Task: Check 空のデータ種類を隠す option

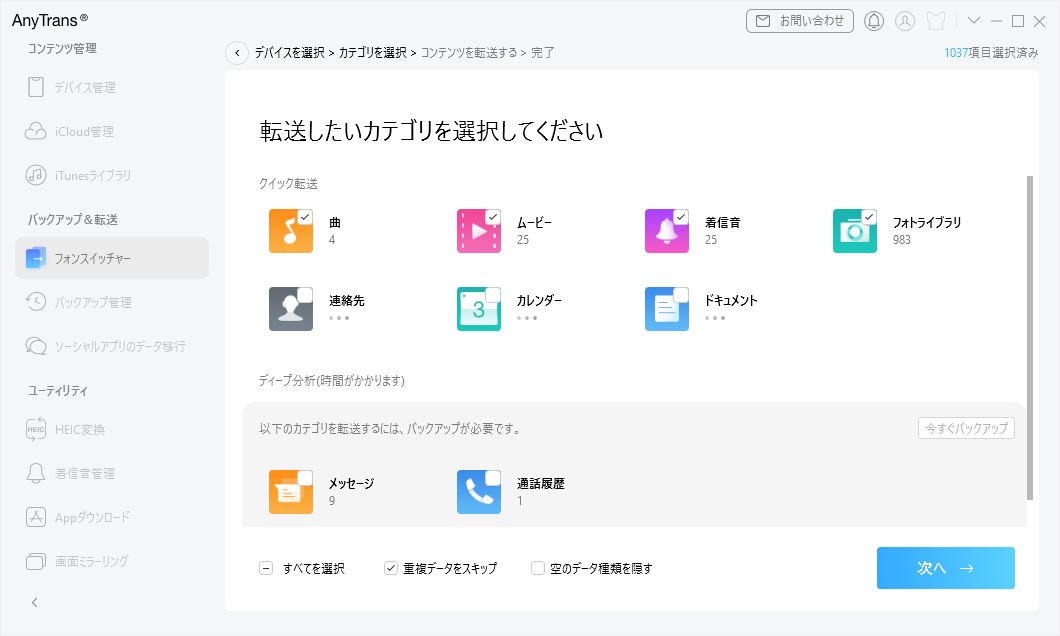Action: pos(538,568)
